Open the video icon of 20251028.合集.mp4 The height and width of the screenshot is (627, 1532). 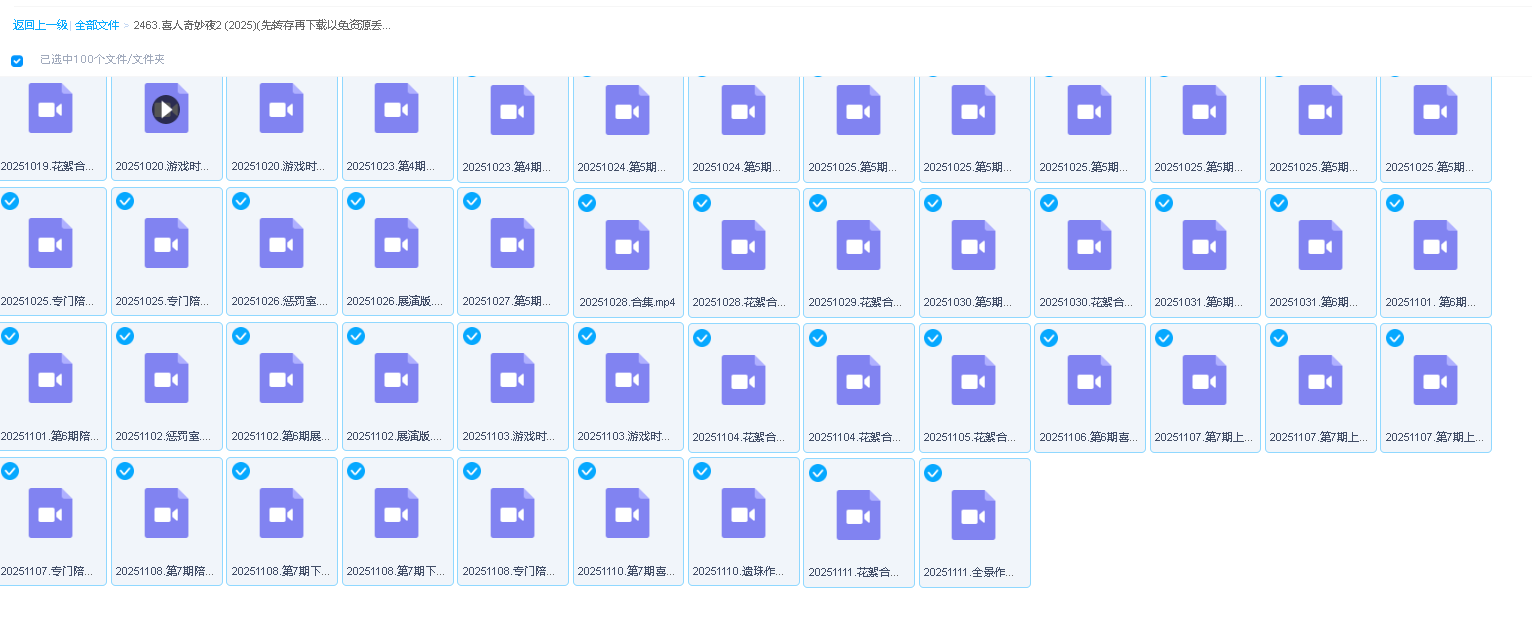(x=628, y=245)
